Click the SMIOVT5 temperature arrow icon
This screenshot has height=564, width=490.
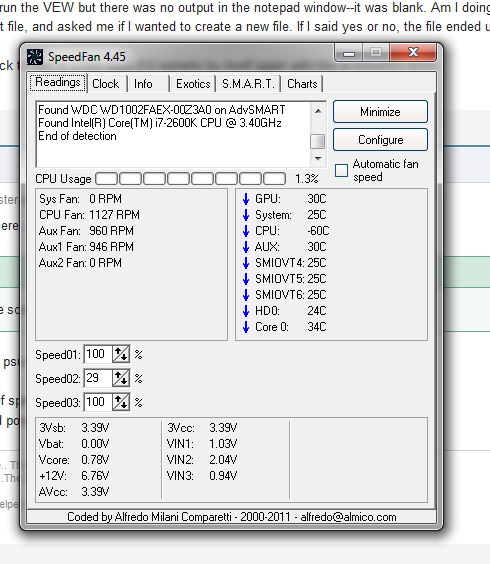[x=246, y=279]
